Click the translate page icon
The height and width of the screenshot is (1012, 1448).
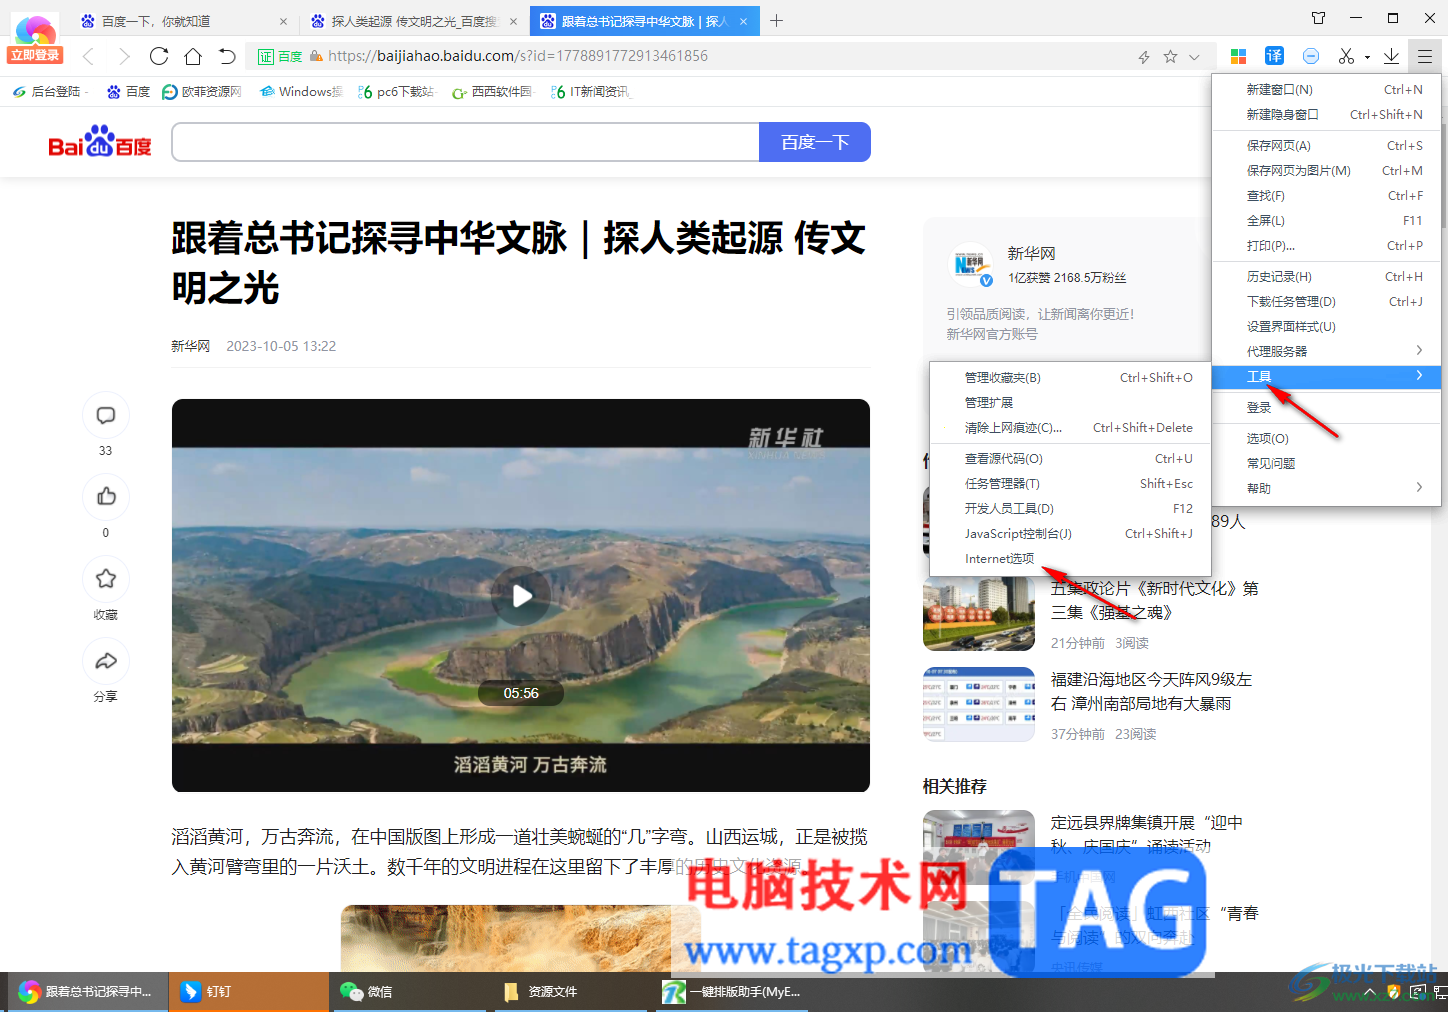[x=1274, y=56]
